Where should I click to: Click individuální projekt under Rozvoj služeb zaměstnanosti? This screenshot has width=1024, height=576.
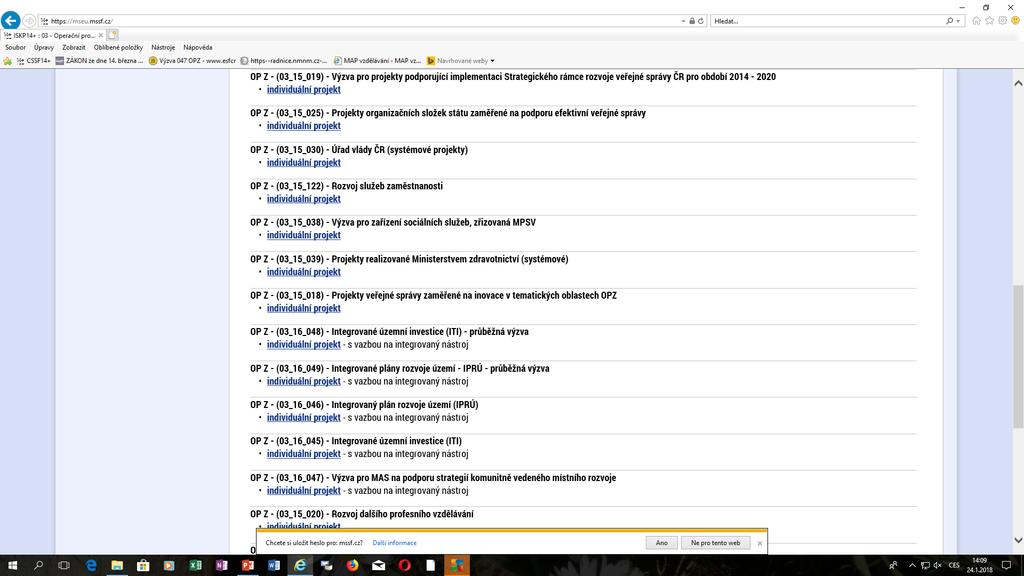coord(304,199)
